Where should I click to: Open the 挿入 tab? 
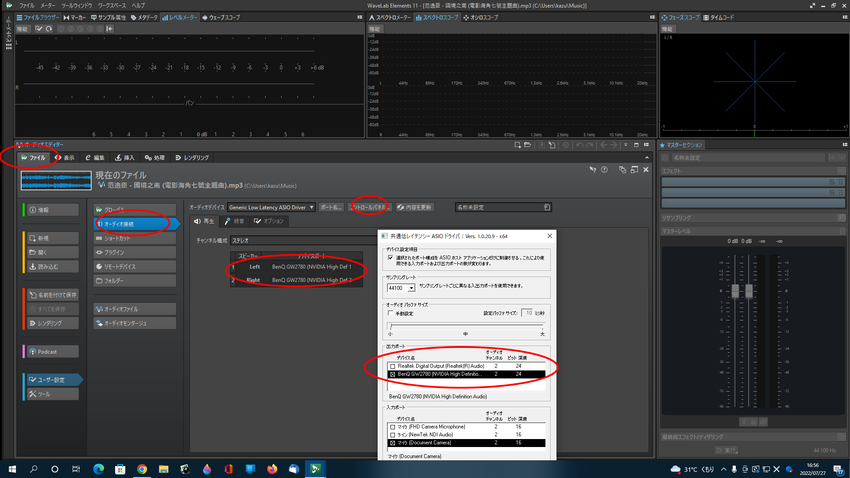pos(125,158)
